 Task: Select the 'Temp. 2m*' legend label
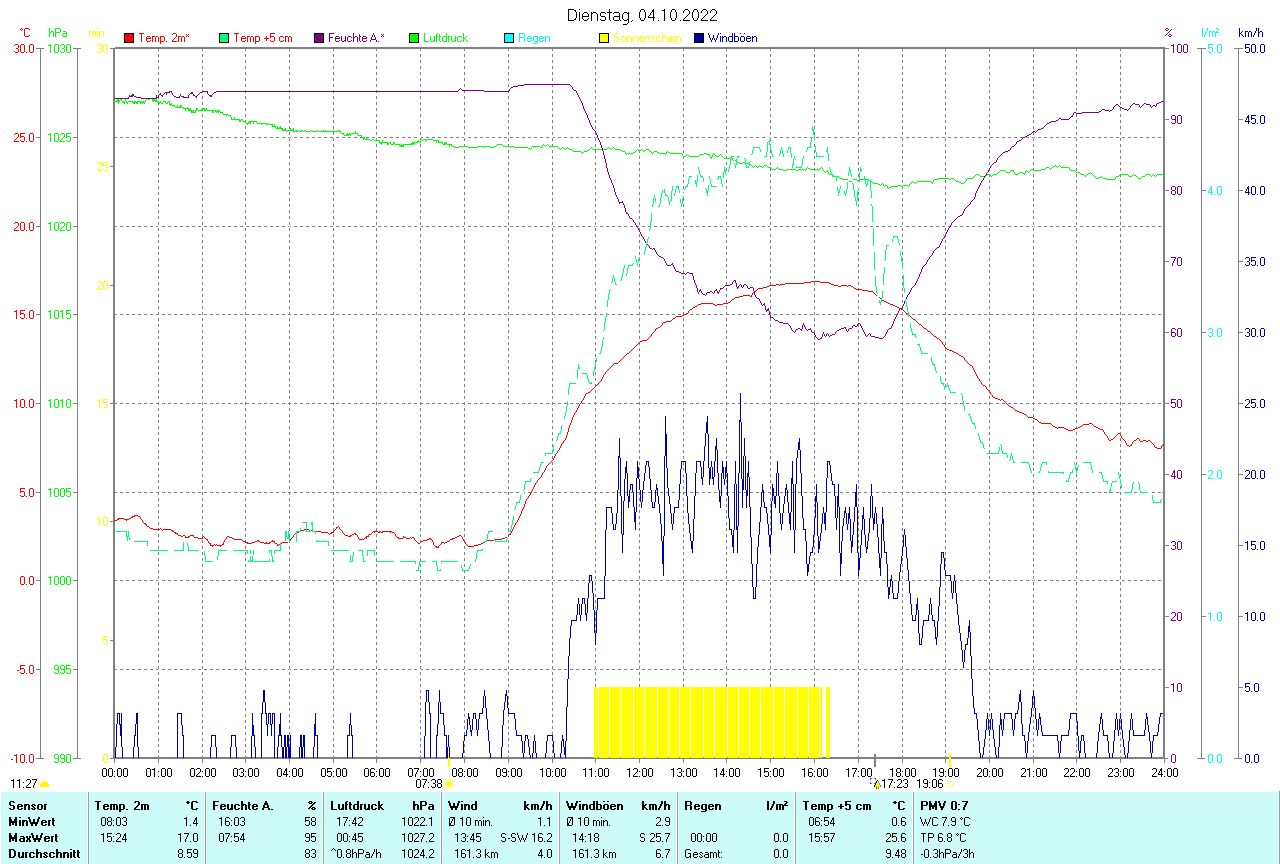[x=164, y=38]
